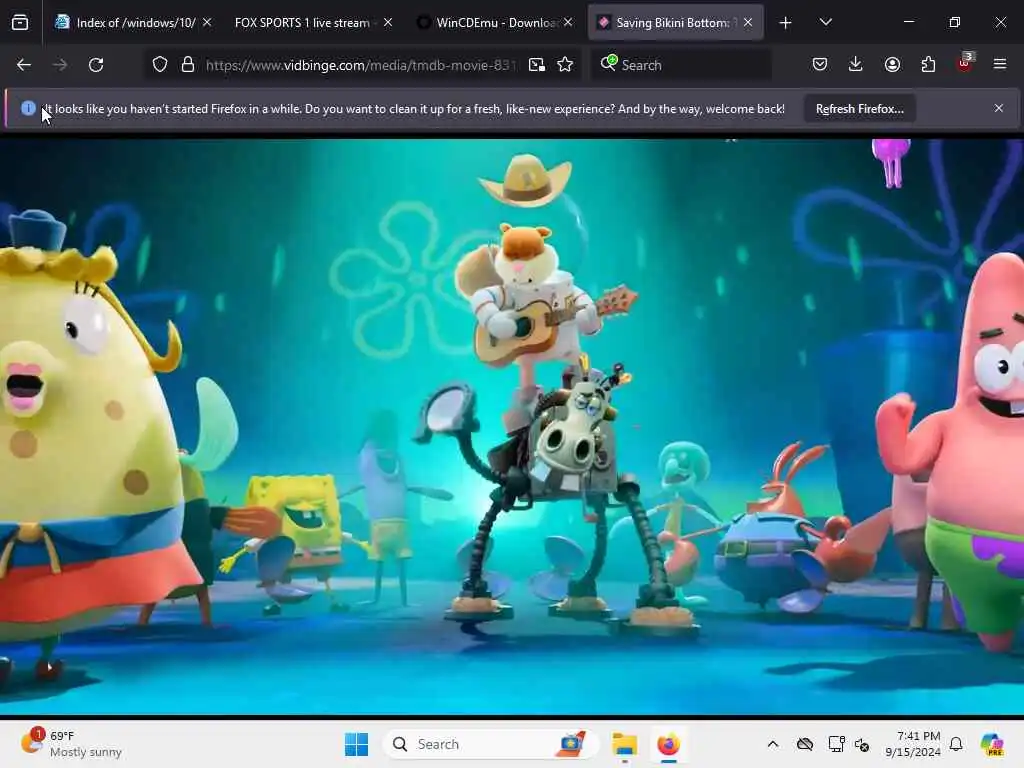This screenshot has width=1024, height=768.
Task: Click the cloud sync tray icon
Action: (x=805, y=744)
